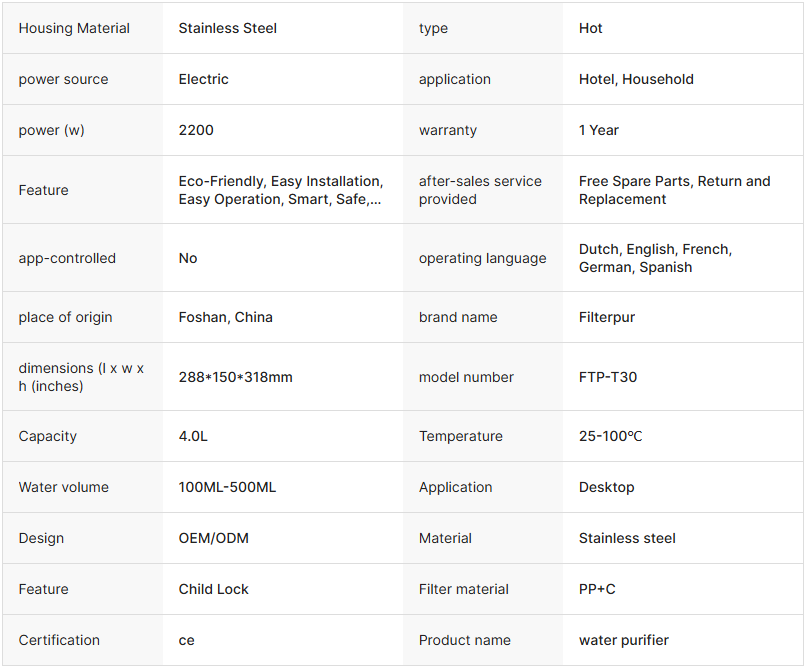Click the Filterpur brand name value
This screenshot has height=669, width=807.
click(607, 317)
